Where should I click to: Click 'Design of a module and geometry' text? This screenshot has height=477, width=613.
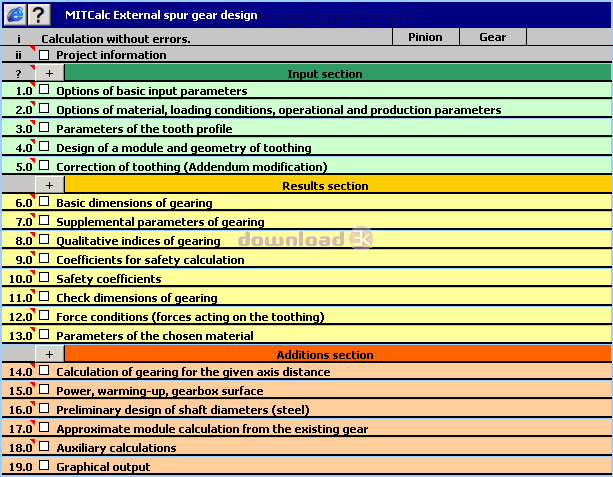184,148
